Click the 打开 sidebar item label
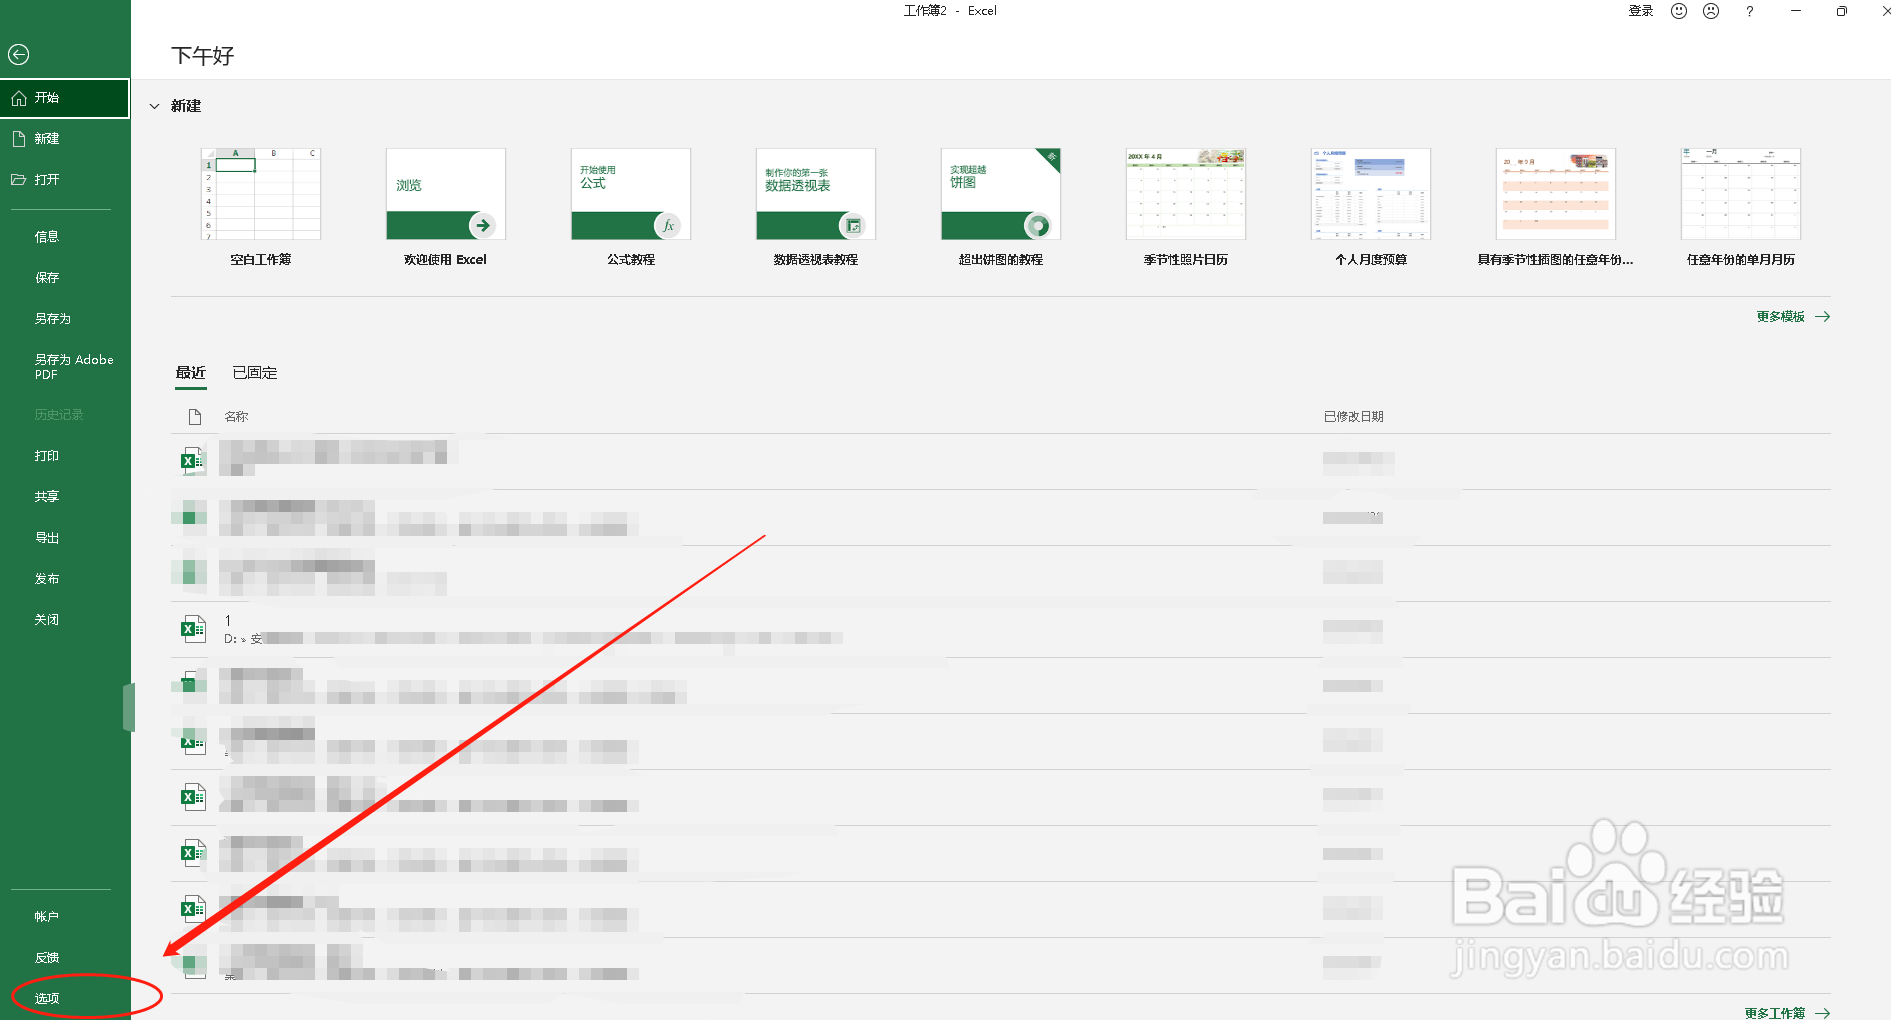 pos(47,180)
